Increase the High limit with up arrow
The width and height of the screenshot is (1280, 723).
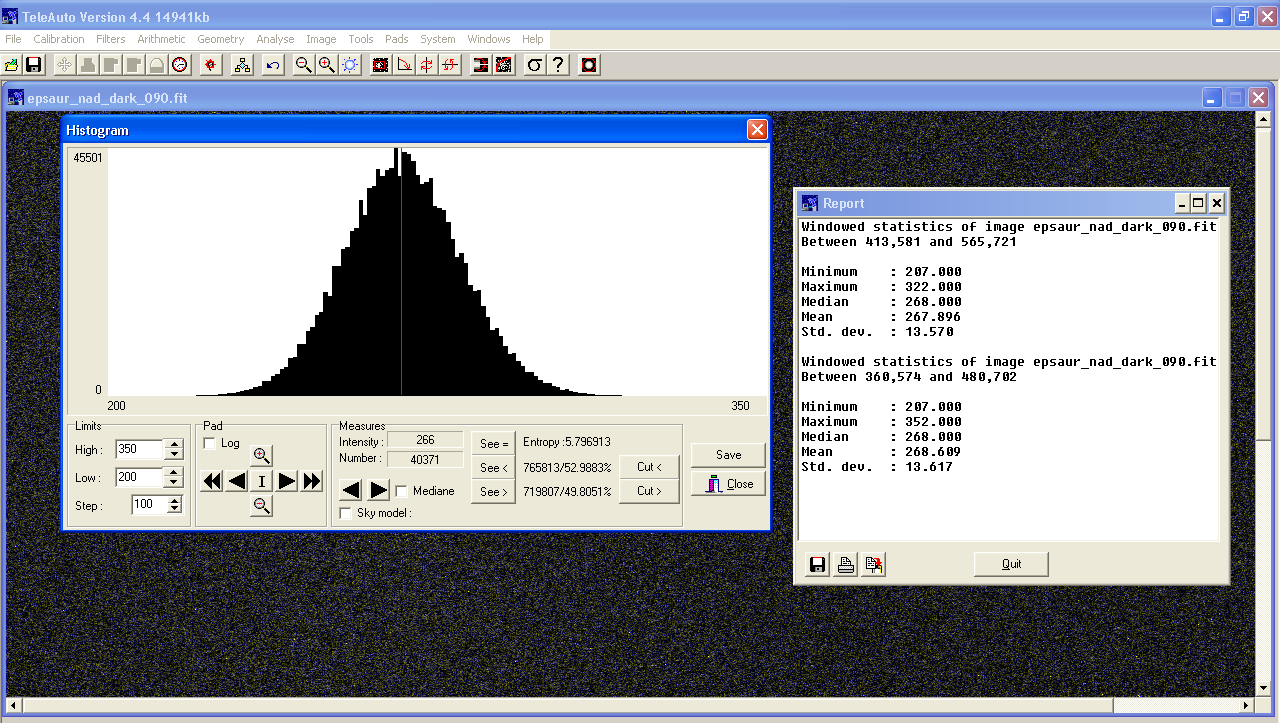(x=175, y=444)
